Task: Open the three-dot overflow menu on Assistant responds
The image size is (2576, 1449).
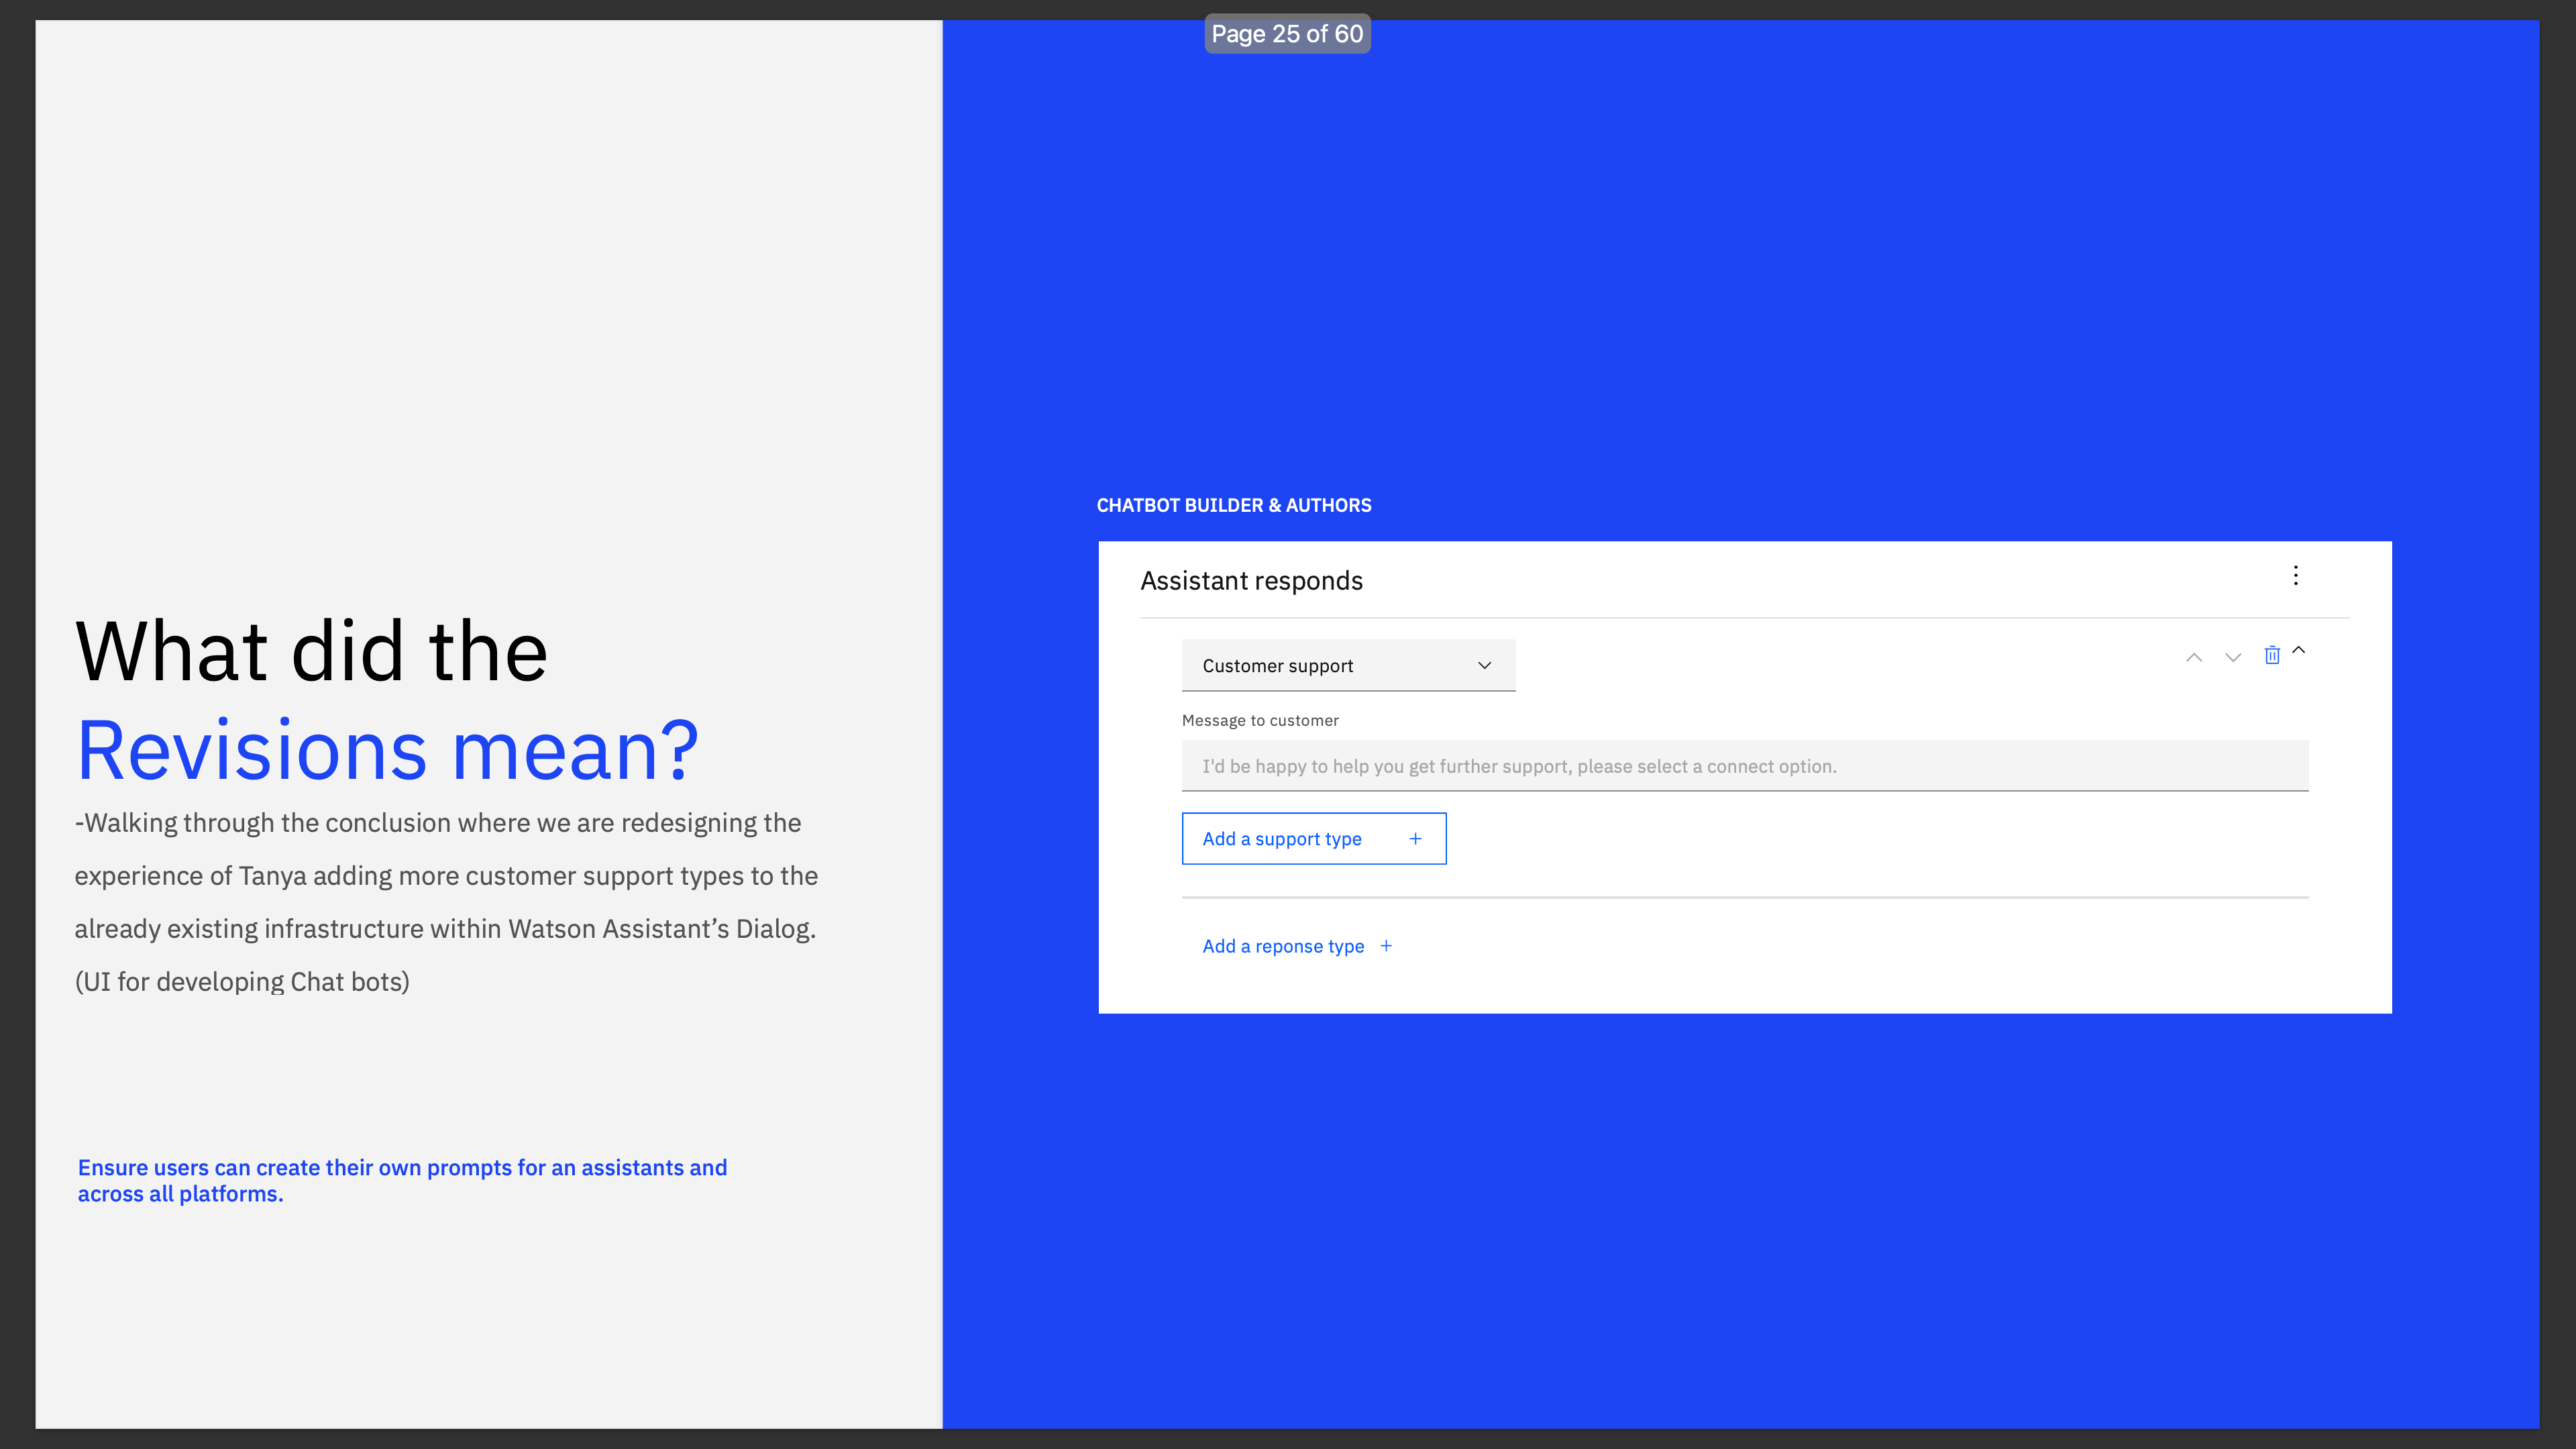Action: point(2296,575)
